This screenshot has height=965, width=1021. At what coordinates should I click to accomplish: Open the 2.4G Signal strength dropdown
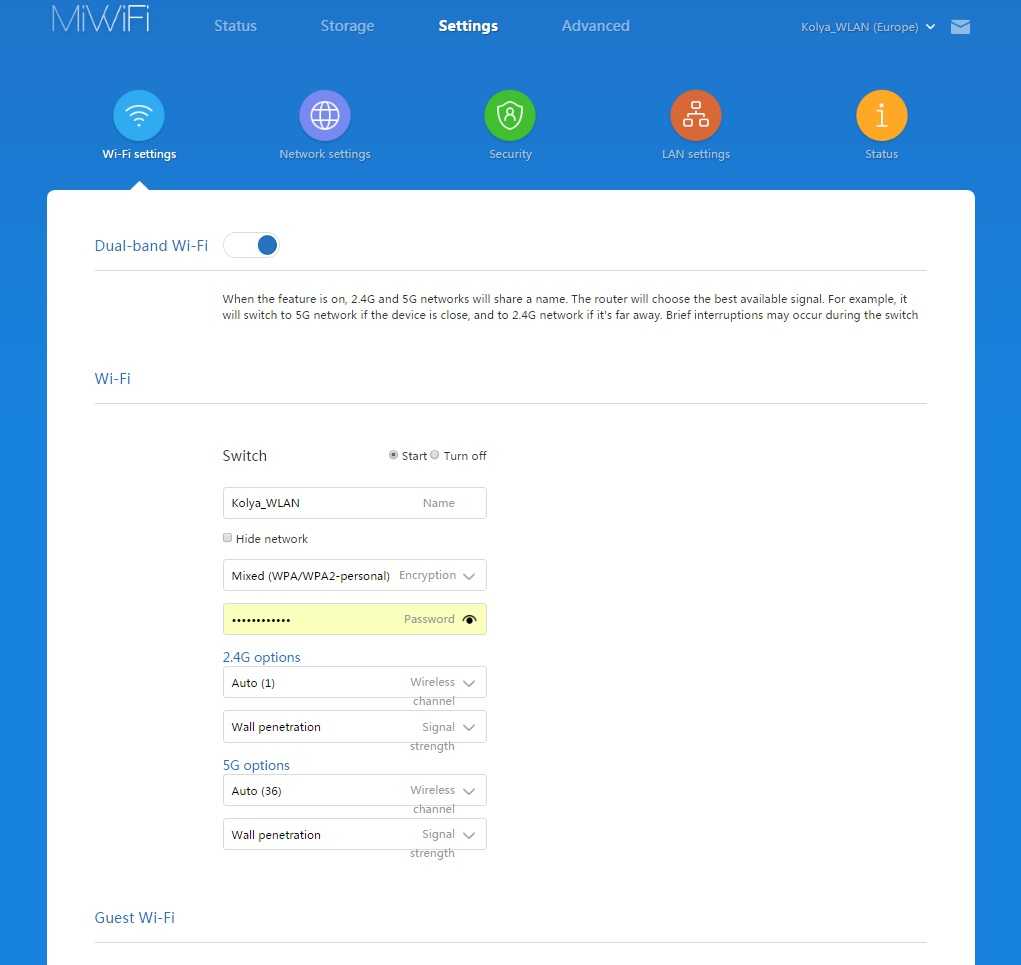point(355,727)
